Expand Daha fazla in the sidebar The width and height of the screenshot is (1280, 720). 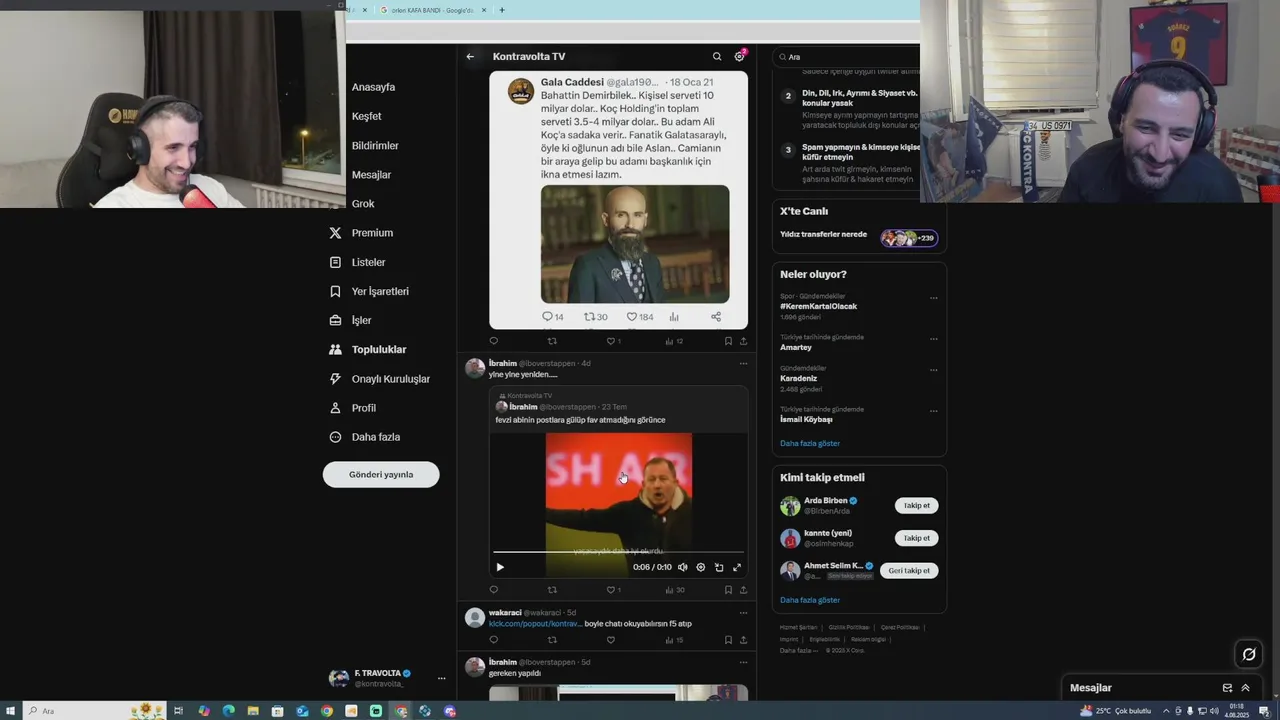pos(375,437)
